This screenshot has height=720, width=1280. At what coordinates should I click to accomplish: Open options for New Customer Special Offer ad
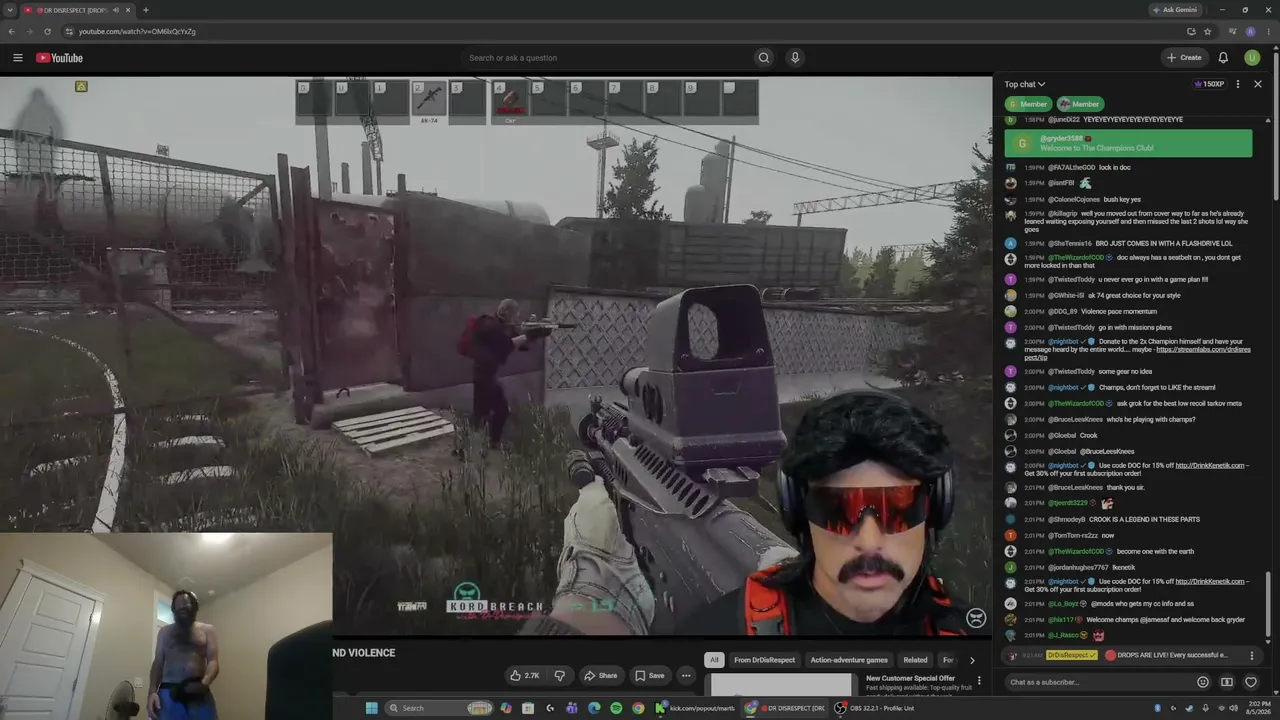[x=980, y=680]
